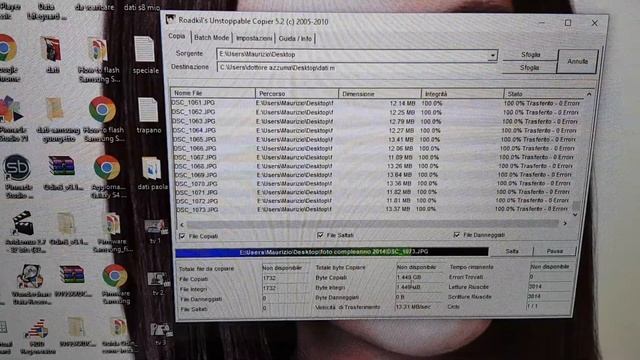Screen dimensions: 640x360
Task: Expand the Sorgente path dropdown arrow
Action: [493, 55]
